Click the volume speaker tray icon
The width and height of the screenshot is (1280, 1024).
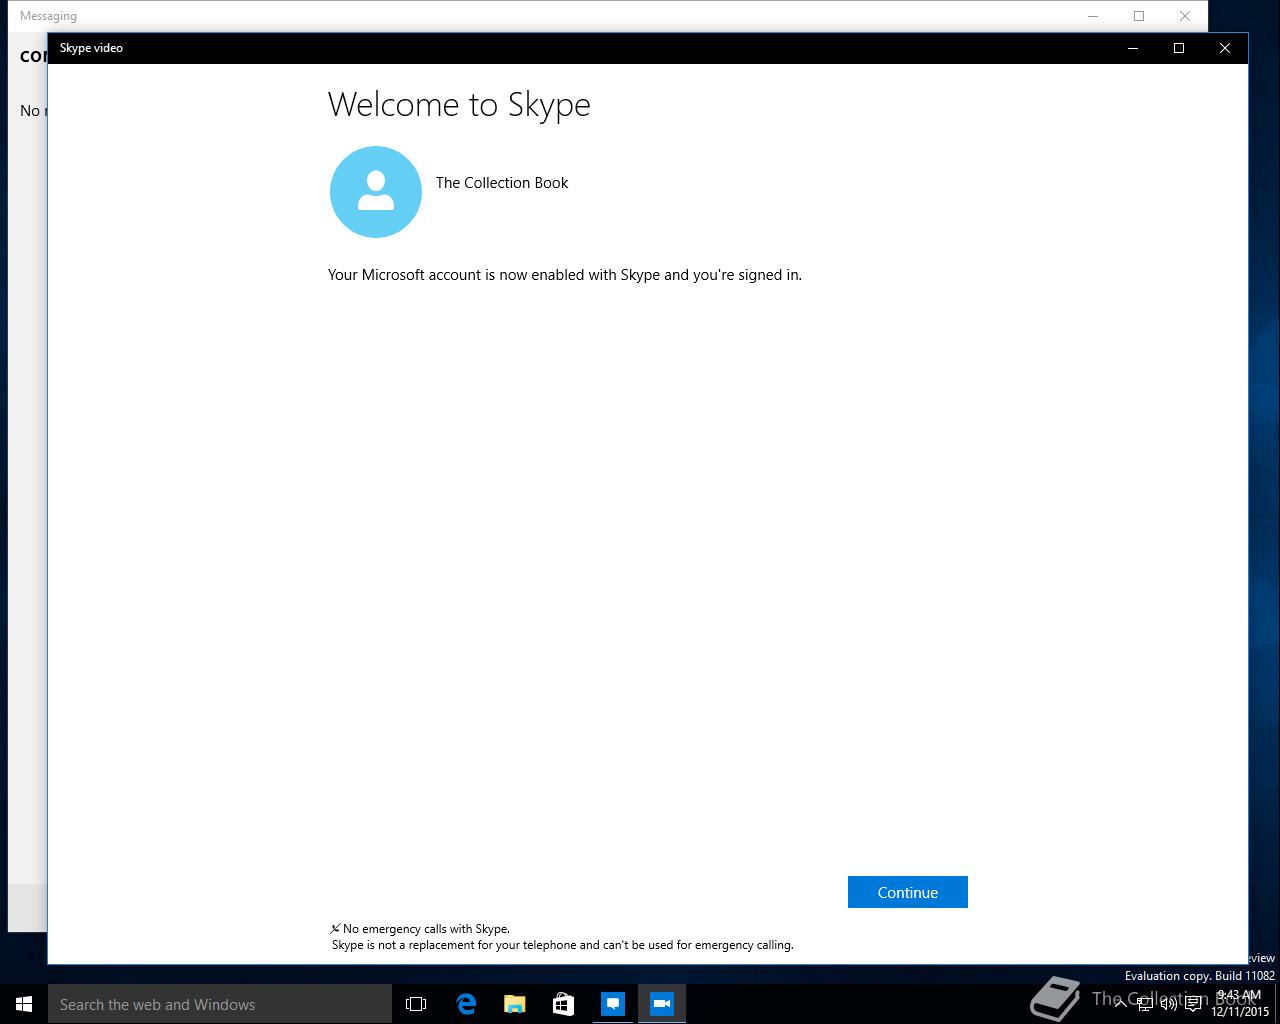click(x=1169, y=1004)
